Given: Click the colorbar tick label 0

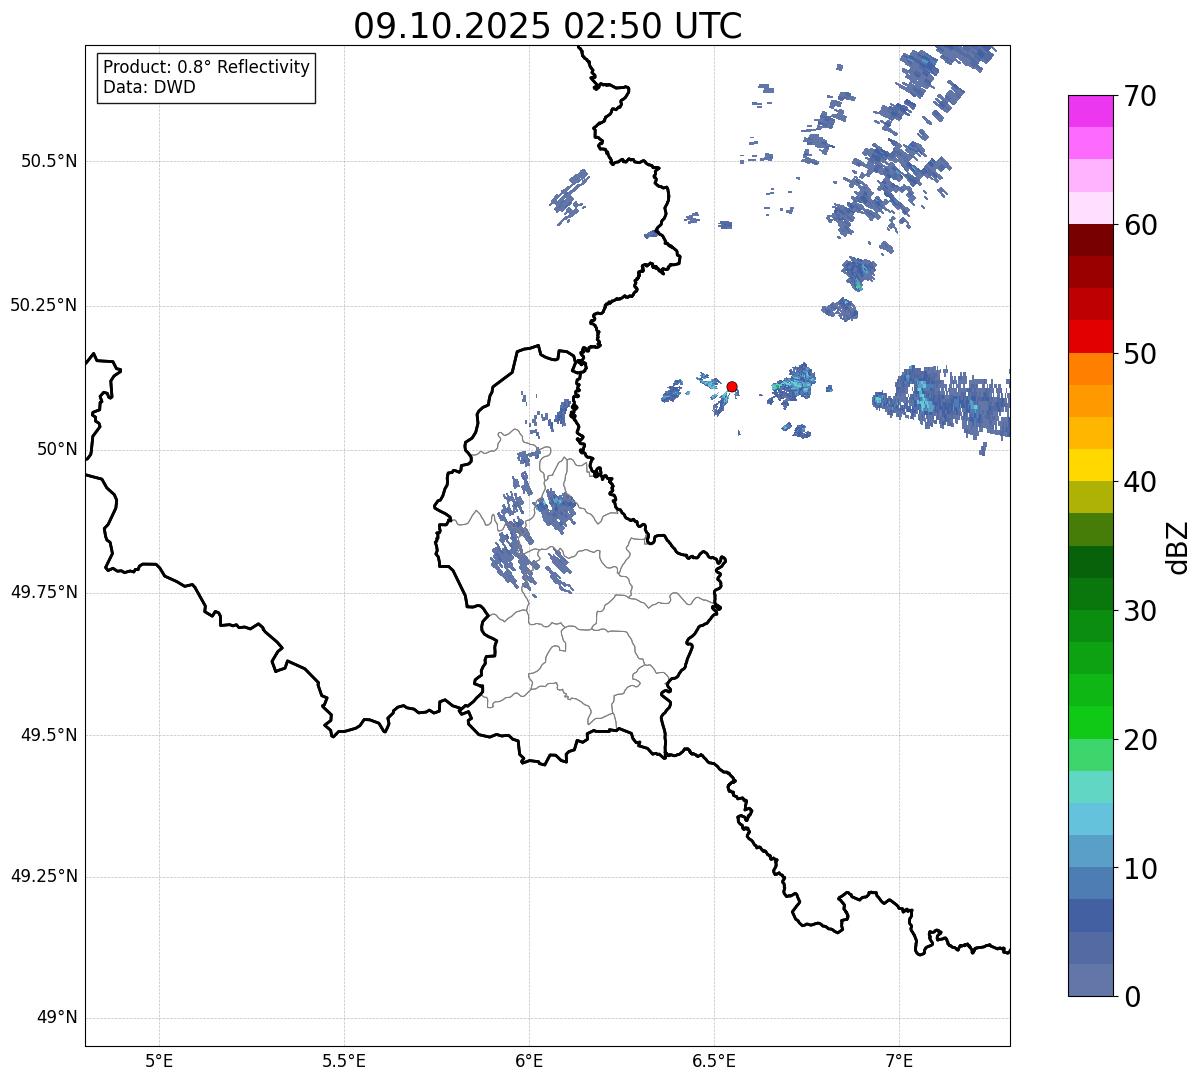Looking at the screenshot, I should 1131,997.
